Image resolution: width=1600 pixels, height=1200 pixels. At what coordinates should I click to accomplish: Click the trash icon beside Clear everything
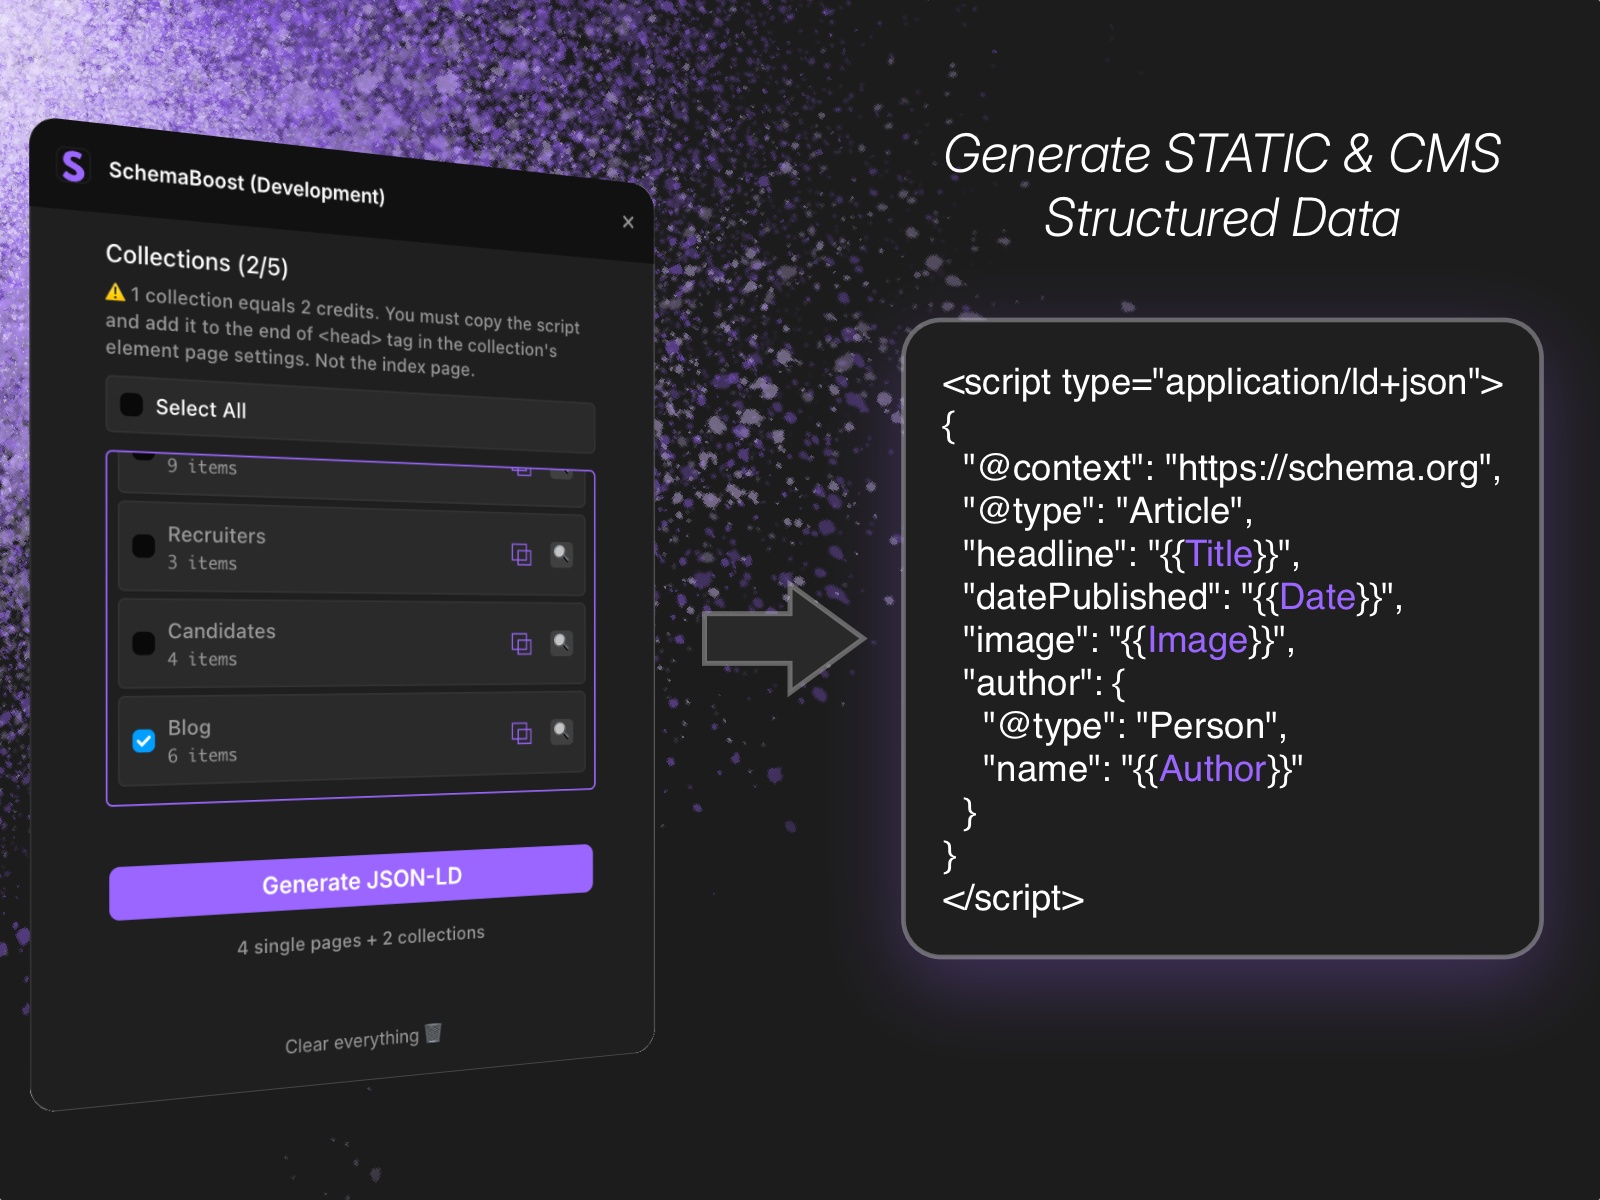click(434, 1034)
